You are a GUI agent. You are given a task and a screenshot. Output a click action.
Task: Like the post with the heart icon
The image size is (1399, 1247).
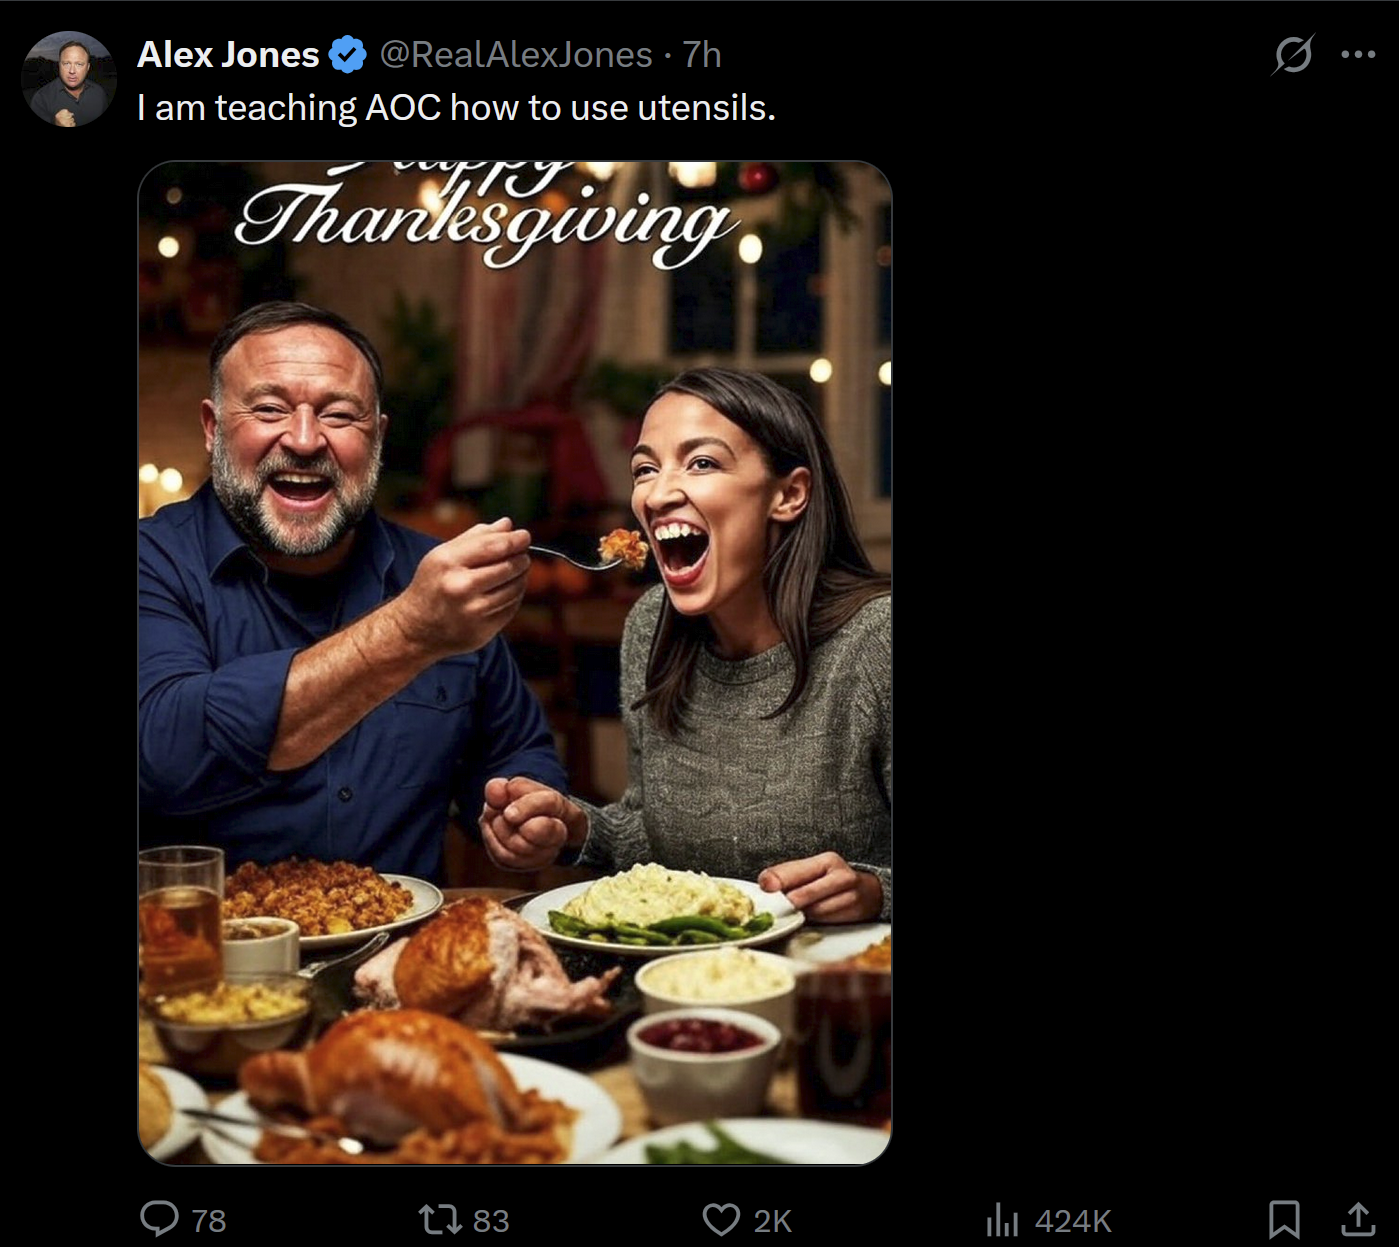point(721,1219)
